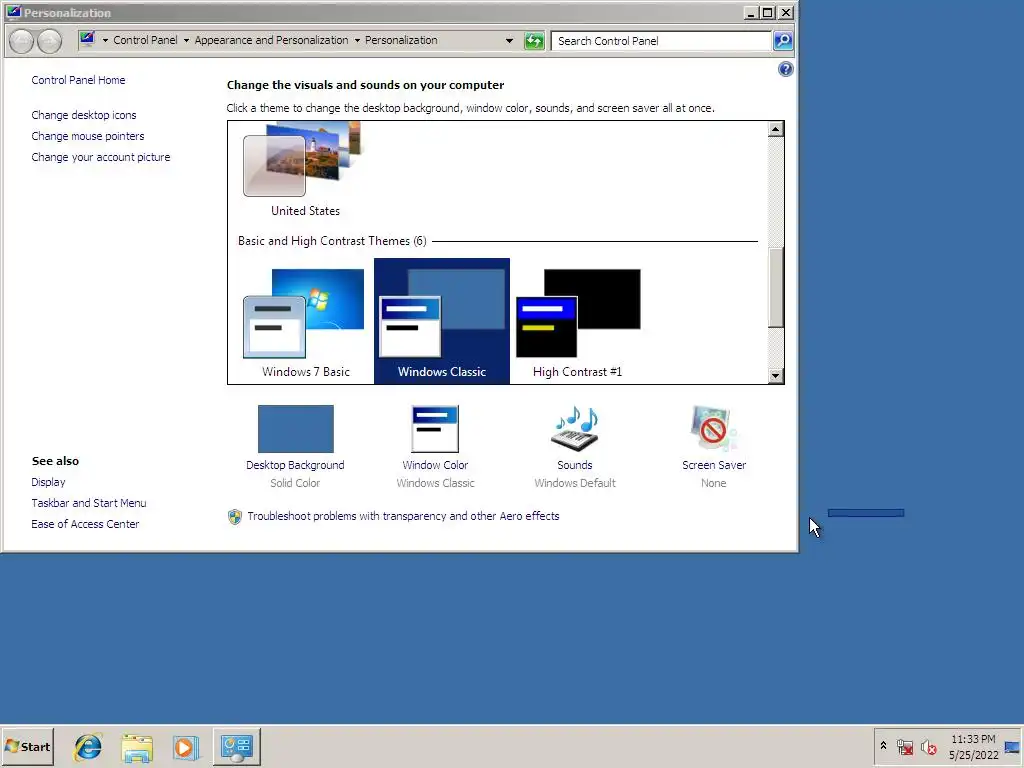Click the help question mark icon
Image resolution: width=1024 pixels, height=768 pixels.
pyautogui.click(x=786, y=69)
